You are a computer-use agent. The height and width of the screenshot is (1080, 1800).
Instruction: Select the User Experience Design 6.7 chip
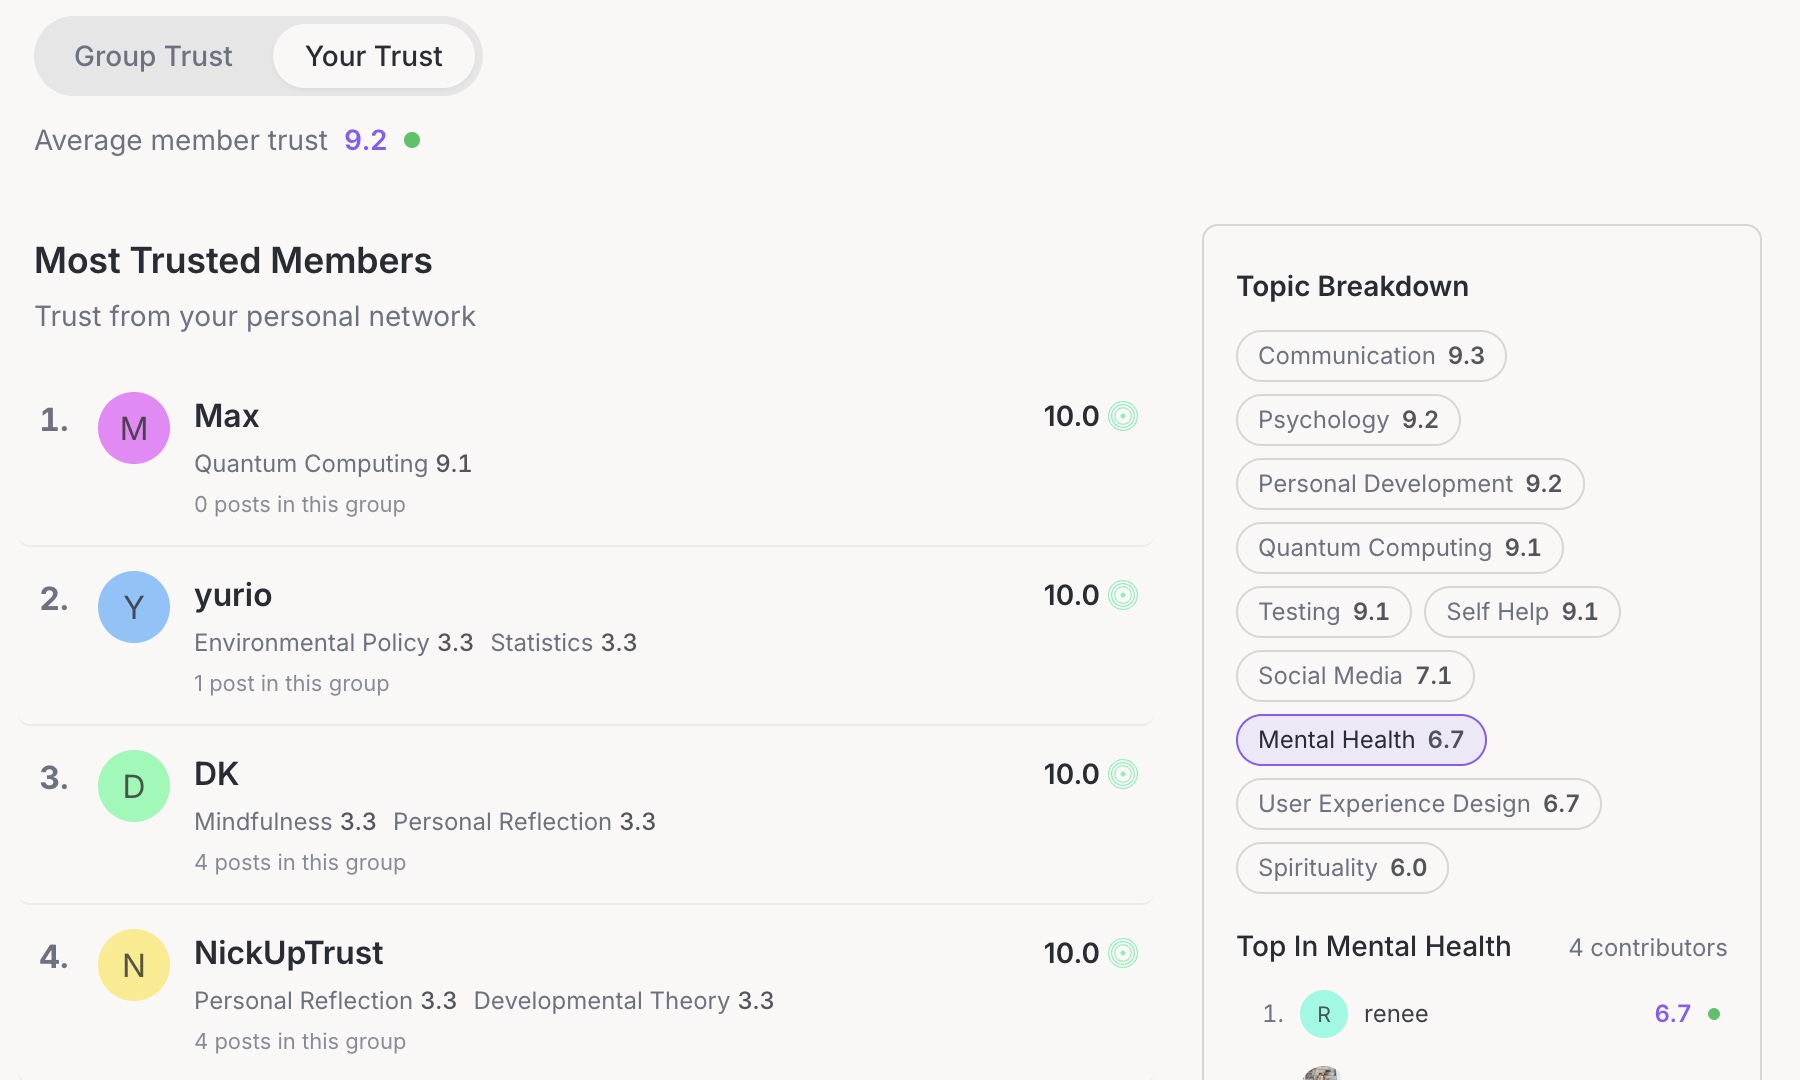point(1418,804)
